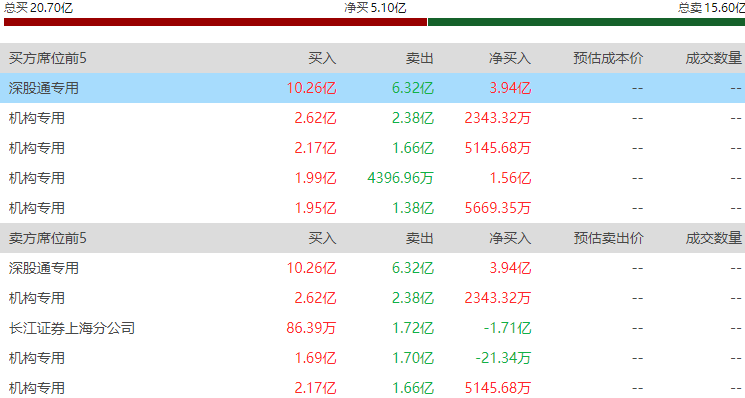Viewport: 745px width, 398px height.
Task: Click the red total-buy portion of the bar
Action: coord(215,22)
